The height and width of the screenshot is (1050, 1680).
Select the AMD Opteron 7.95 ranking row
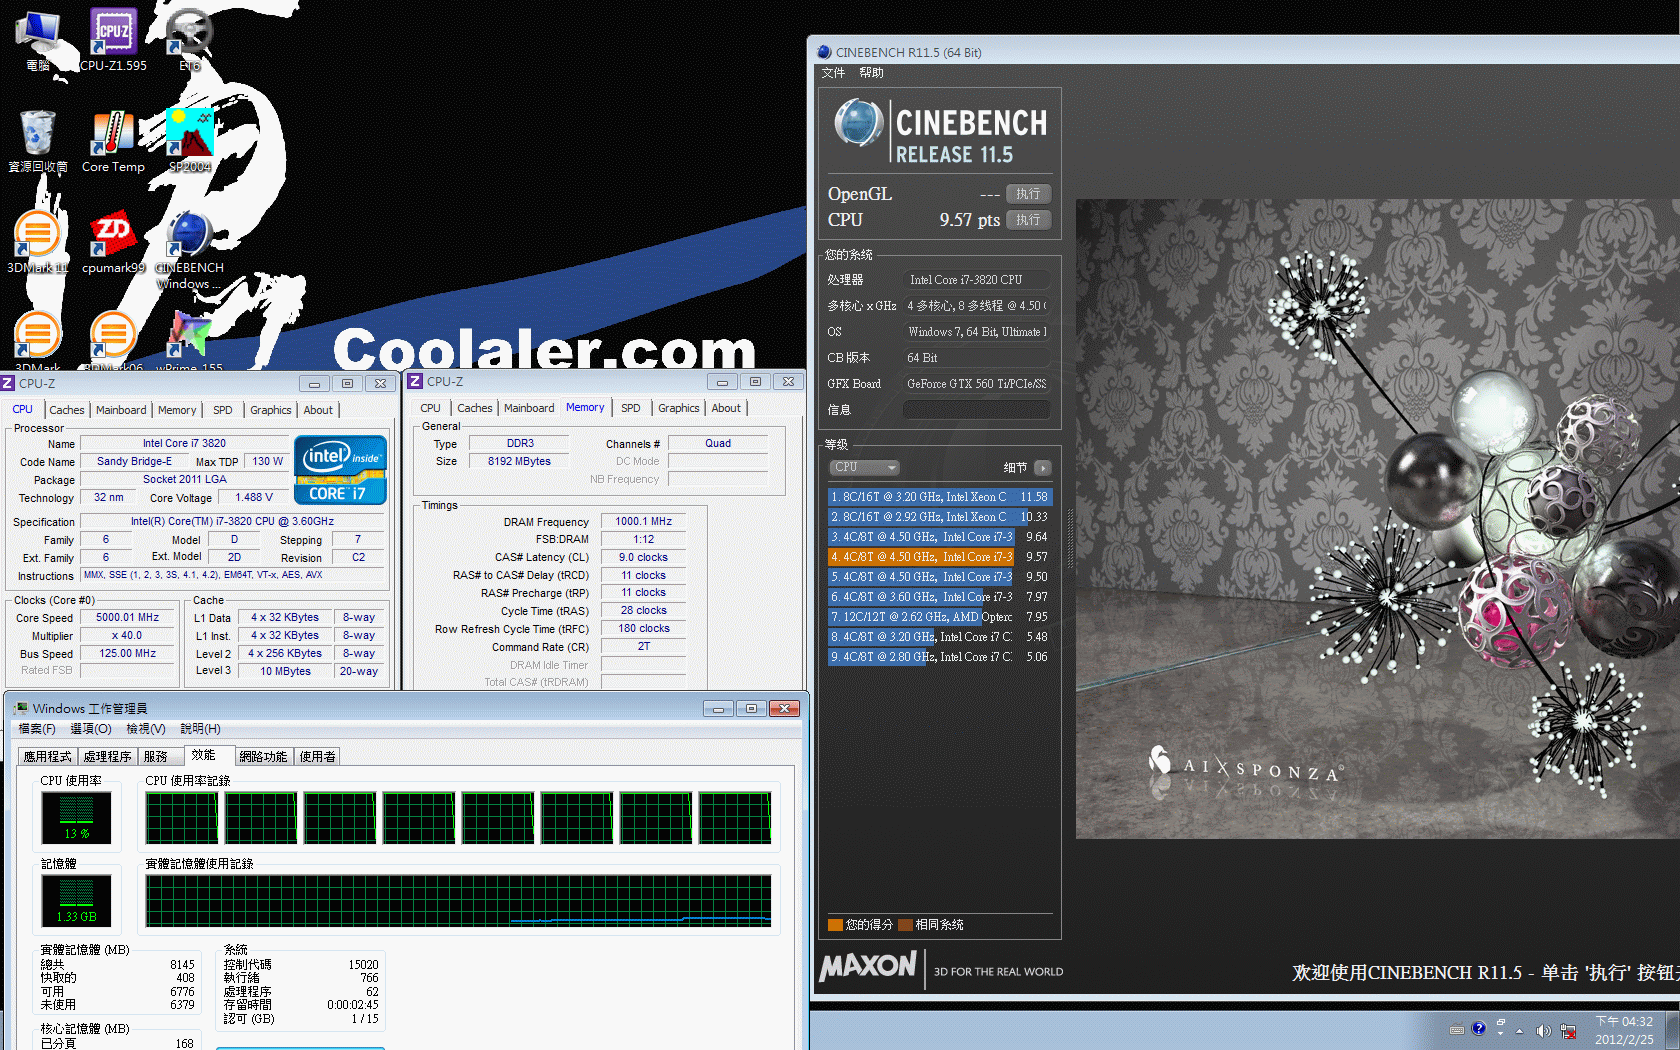939,617
